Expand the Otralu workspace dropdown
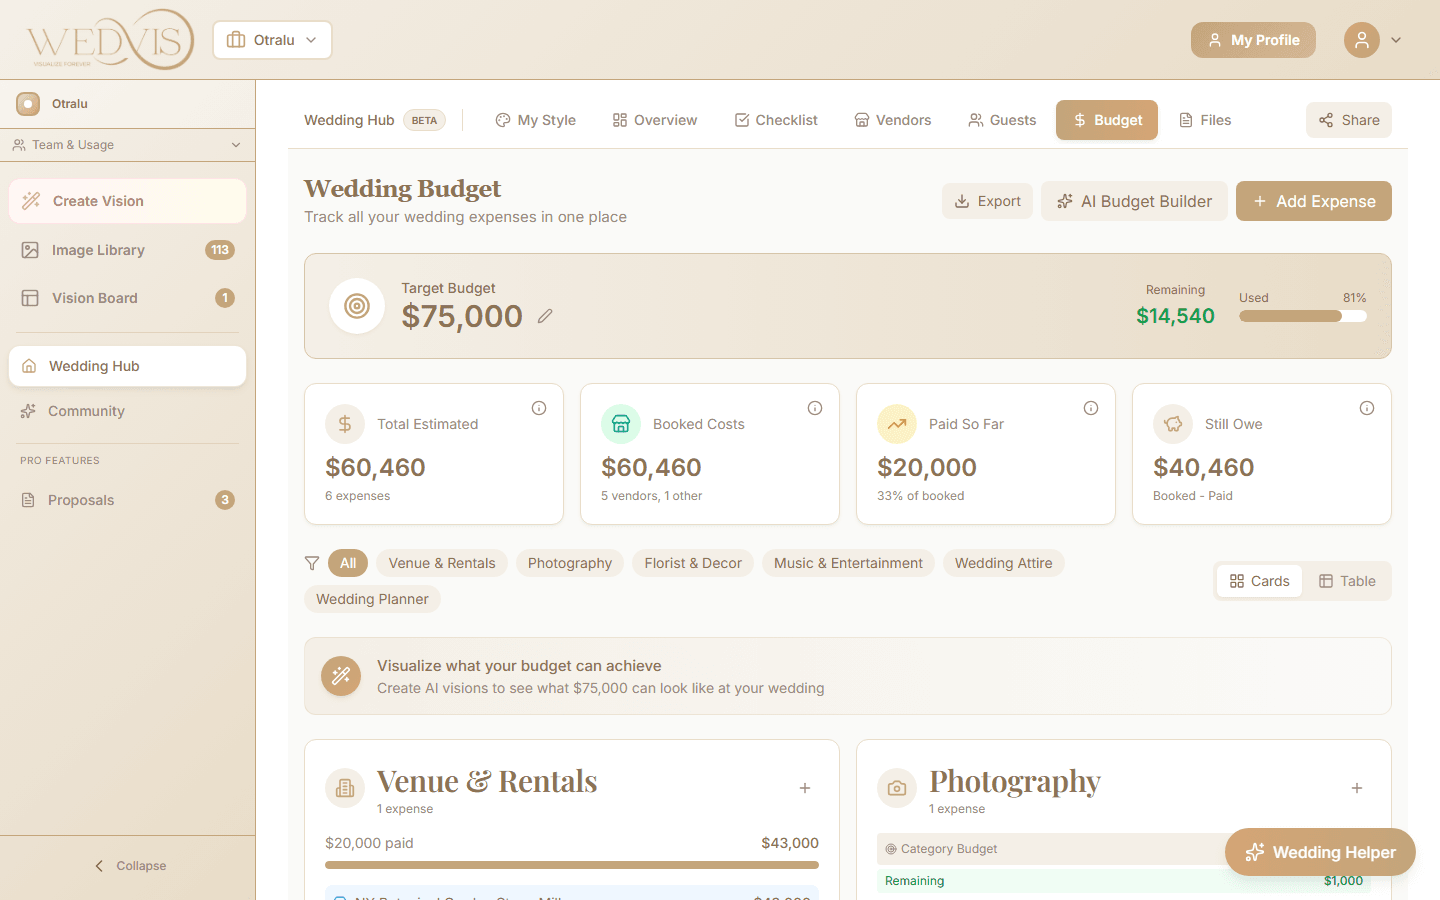 (272, 40)
